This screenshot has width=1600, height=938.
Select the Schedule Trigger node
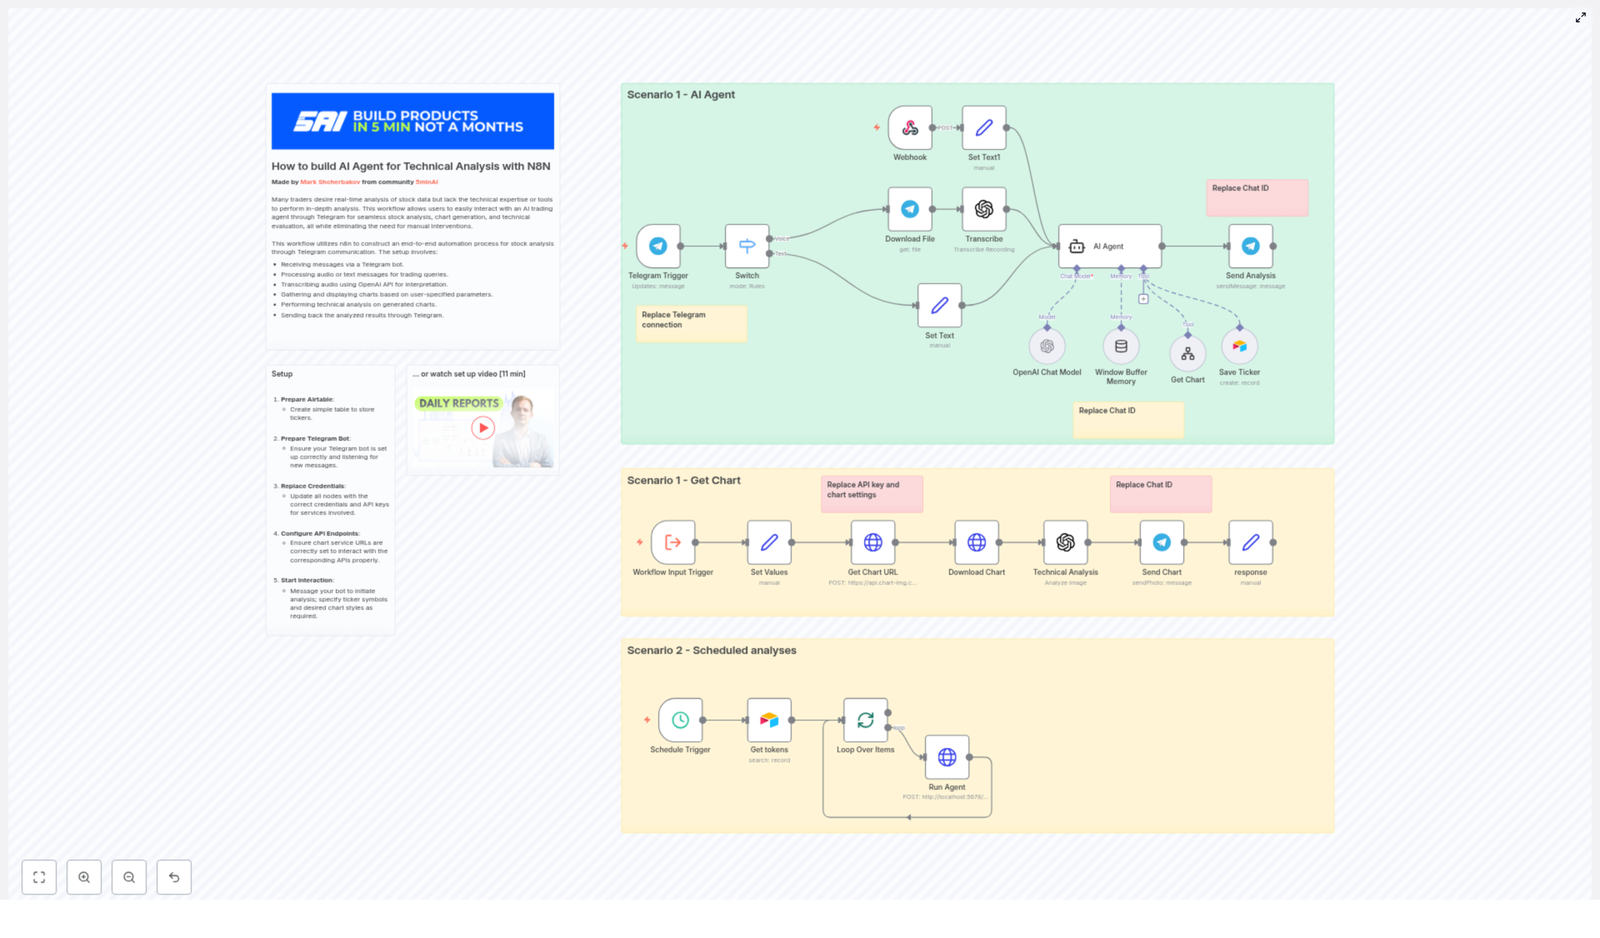679,719
